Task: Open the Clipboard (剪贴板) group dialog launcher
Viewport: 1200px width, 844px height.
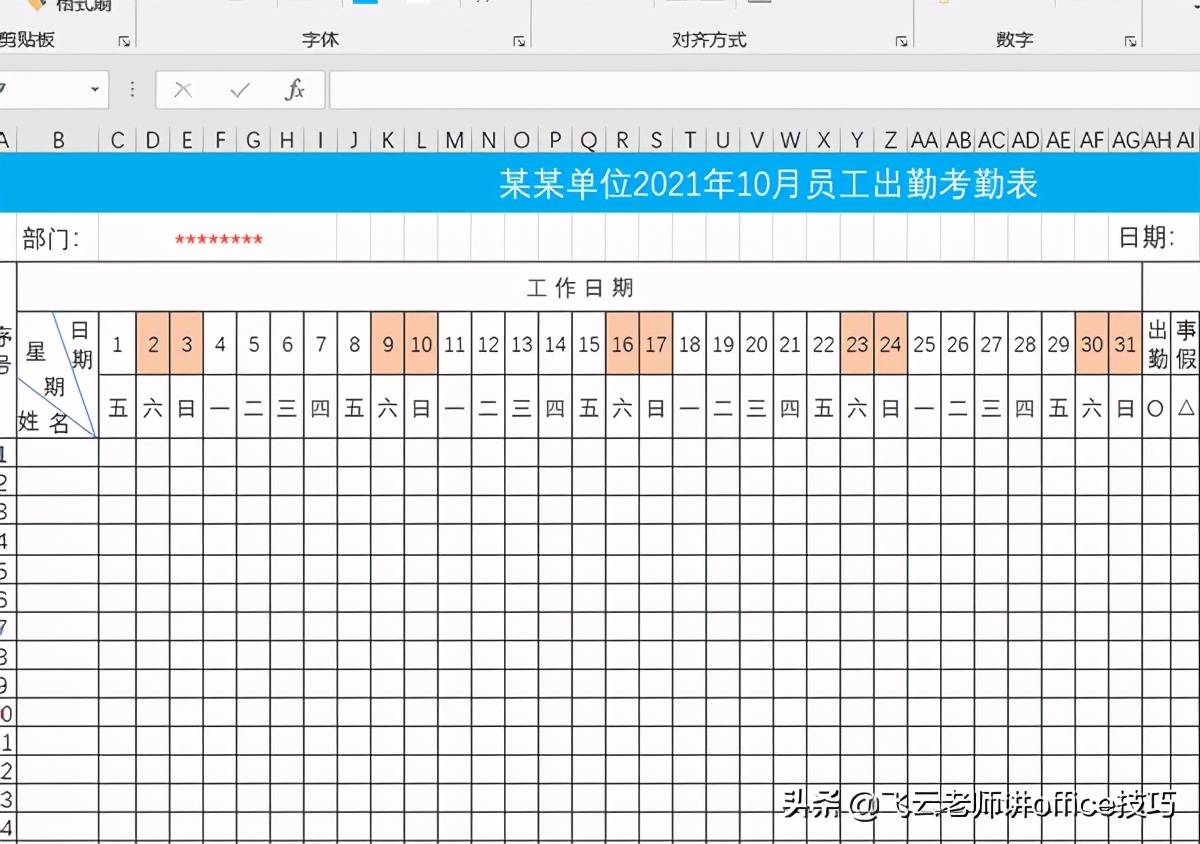Action: 122,41
